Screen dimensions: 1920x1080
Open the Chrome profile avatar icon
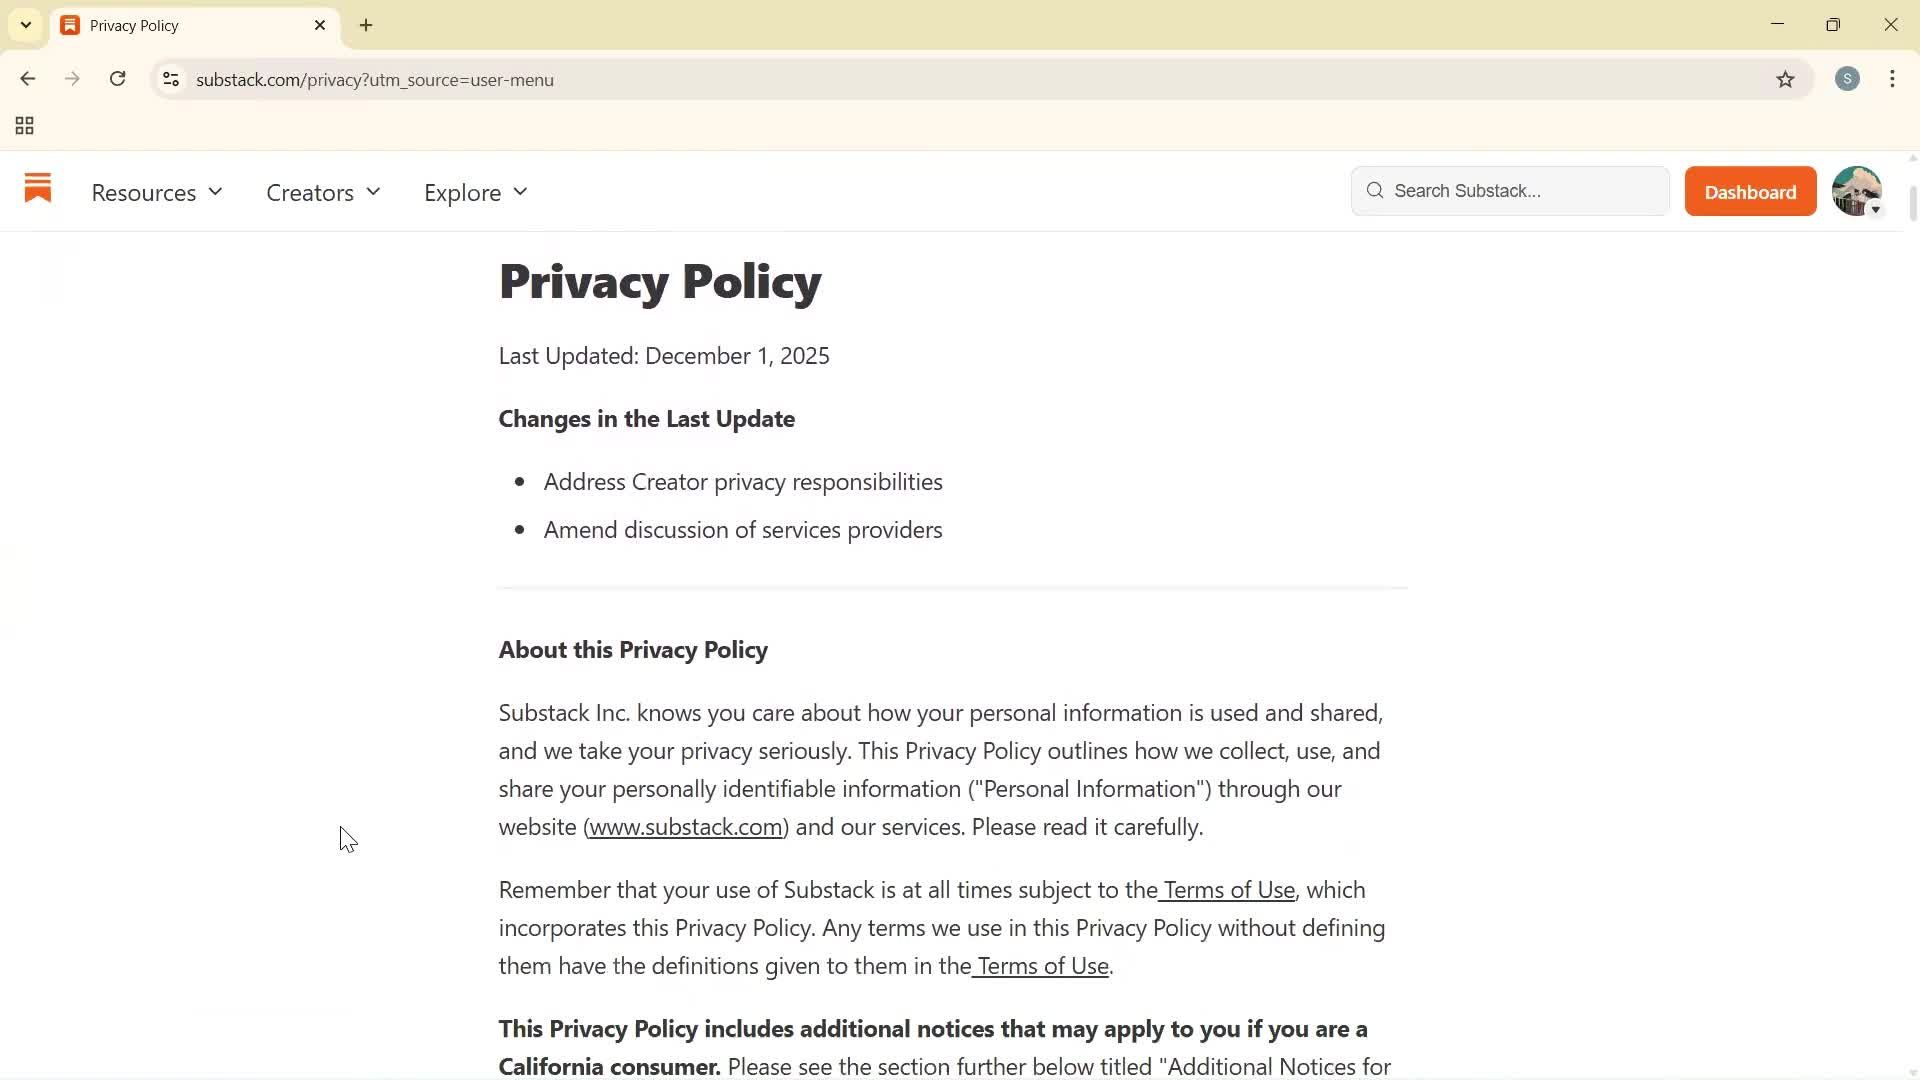click(1847, 79)
